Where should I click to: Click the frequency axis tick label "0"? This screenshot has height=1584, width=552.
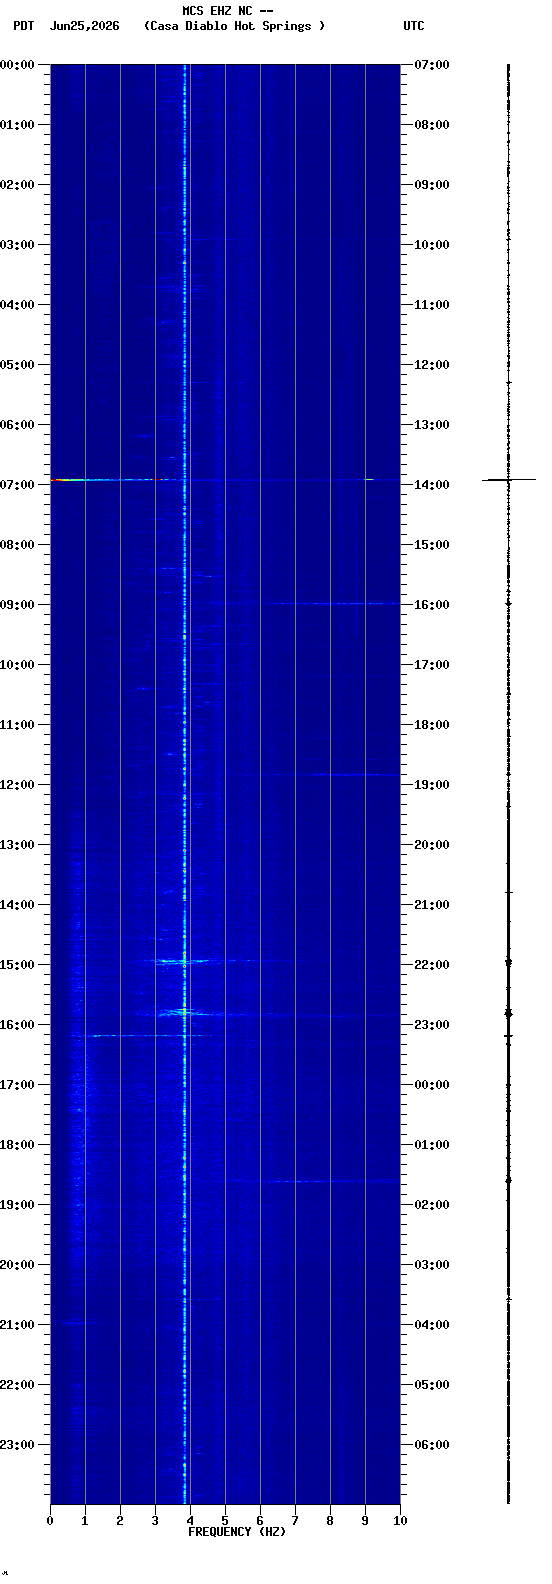[x=50, y=1521]
